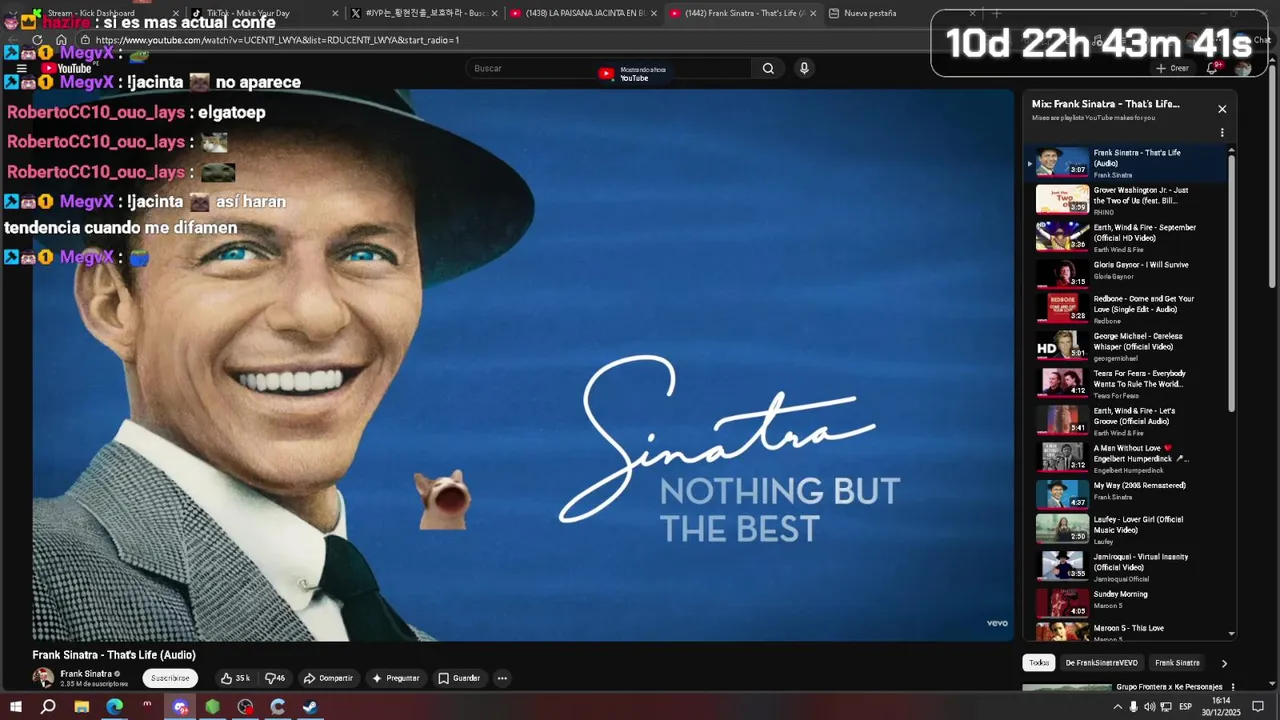Open the Crear upload button
The width and height of the screenshot is (1280, 720).
click(1172, 68)
